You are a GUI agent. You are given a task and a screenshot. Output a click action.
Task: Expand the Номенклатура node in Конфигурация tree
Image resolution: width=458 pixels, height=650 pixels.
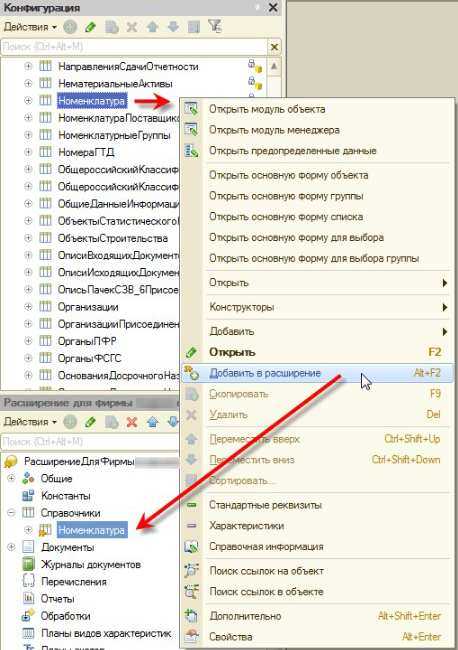[x=28, y=100]
